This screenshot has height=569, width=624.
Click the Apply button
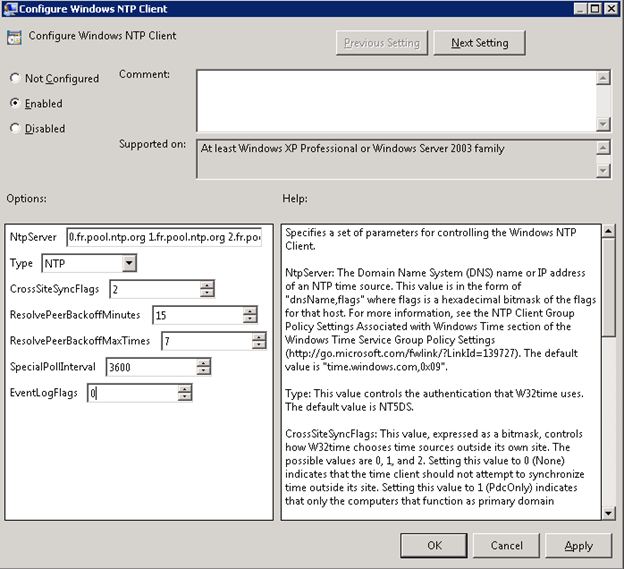pos(578,545)
